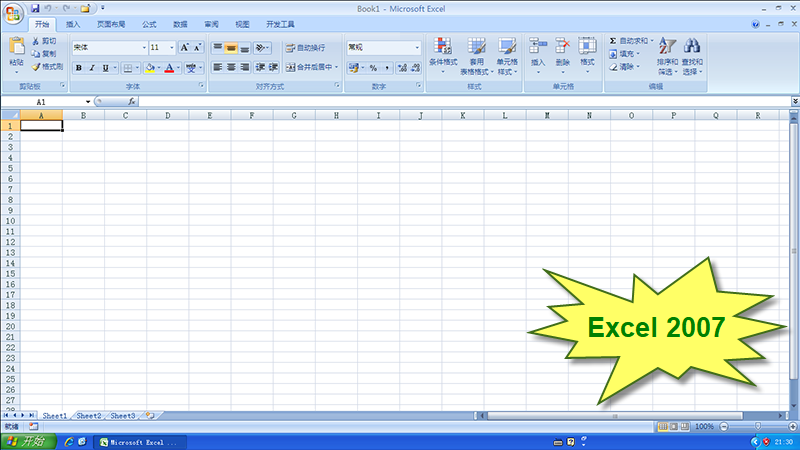Switch to the Formulas (公式) tab
This screenshot has height=450, width=800.
click(149, 24)
